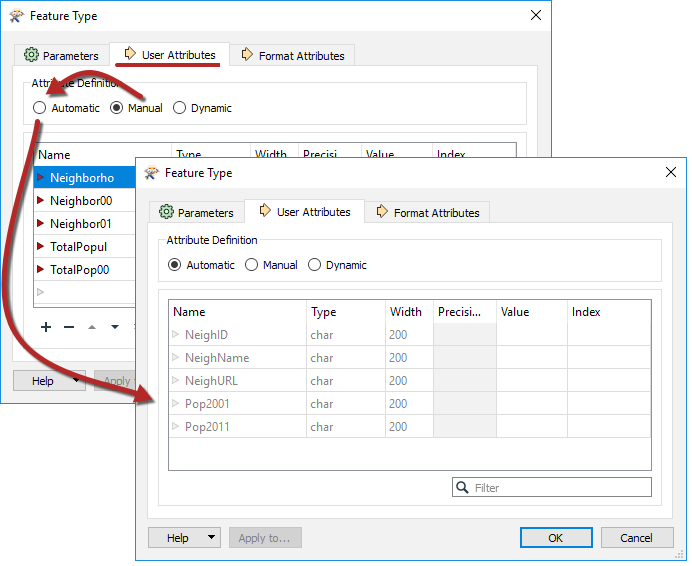Click the move down arrow icon

click(x=115, y=327)
